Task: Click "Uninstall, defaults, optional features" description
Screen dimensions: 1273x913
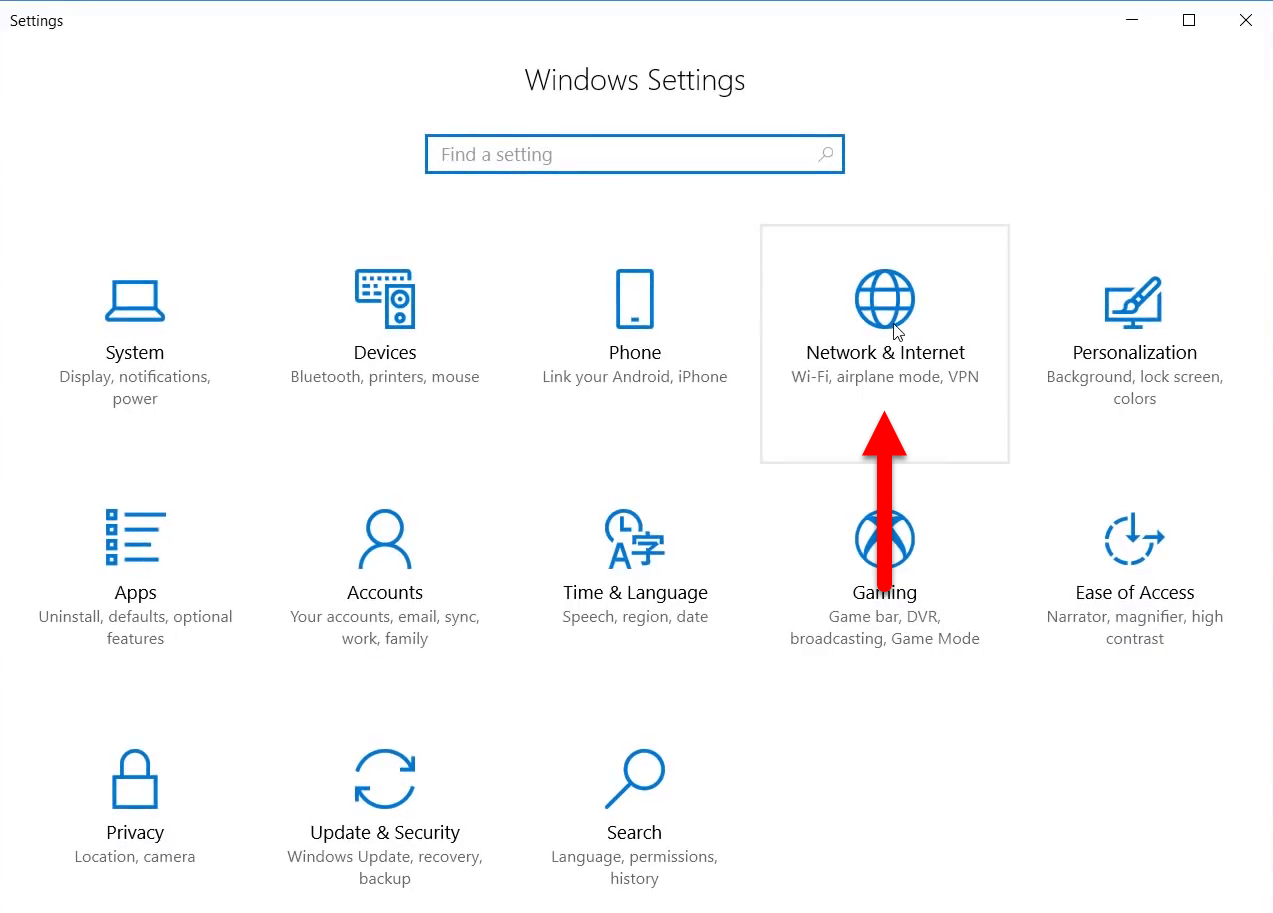Action: coord(135,628)
